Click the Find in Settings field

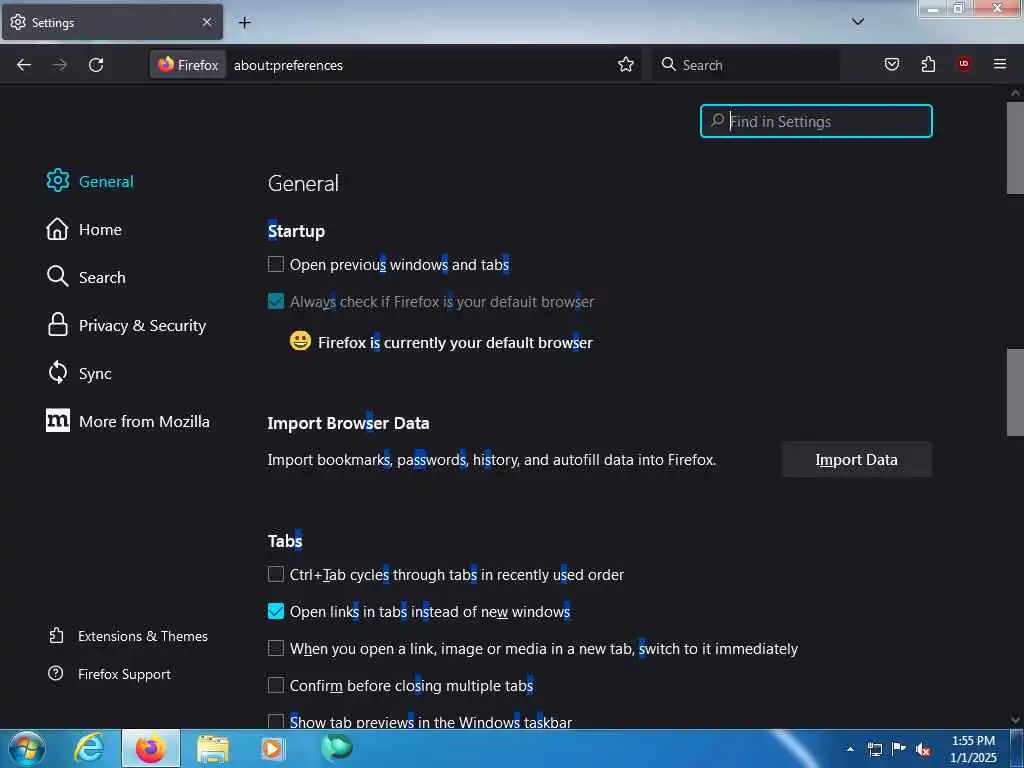click(x=816, y=121)
